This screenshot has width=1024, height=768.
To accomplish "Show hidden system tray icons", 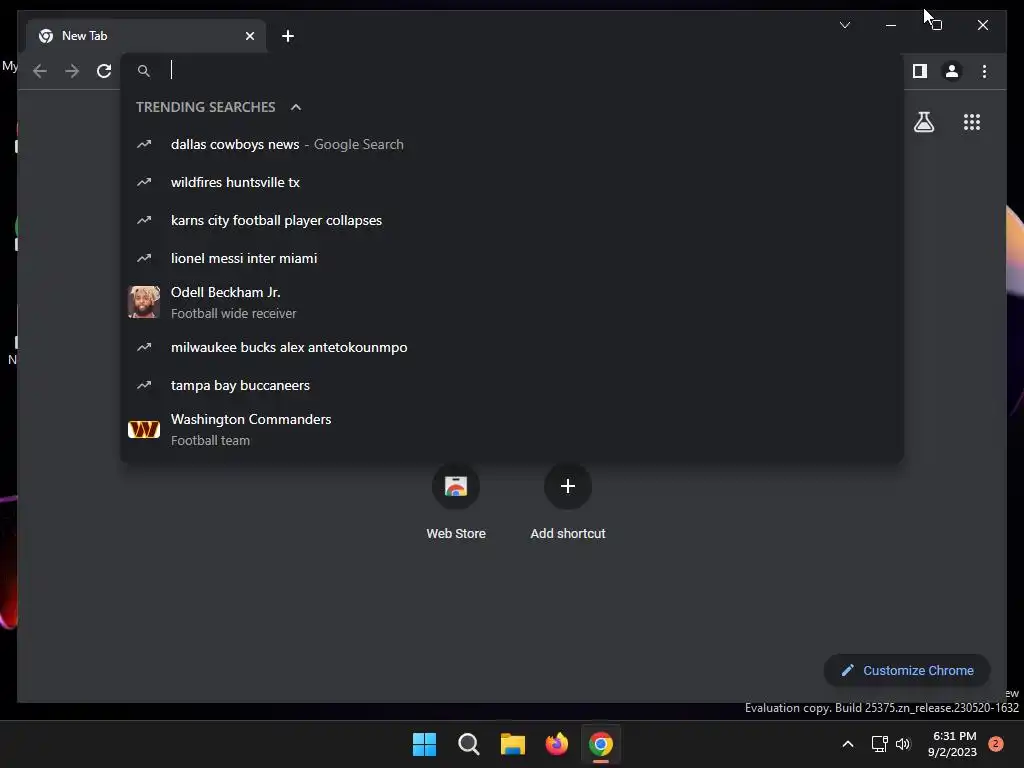I will pos(848,744).
